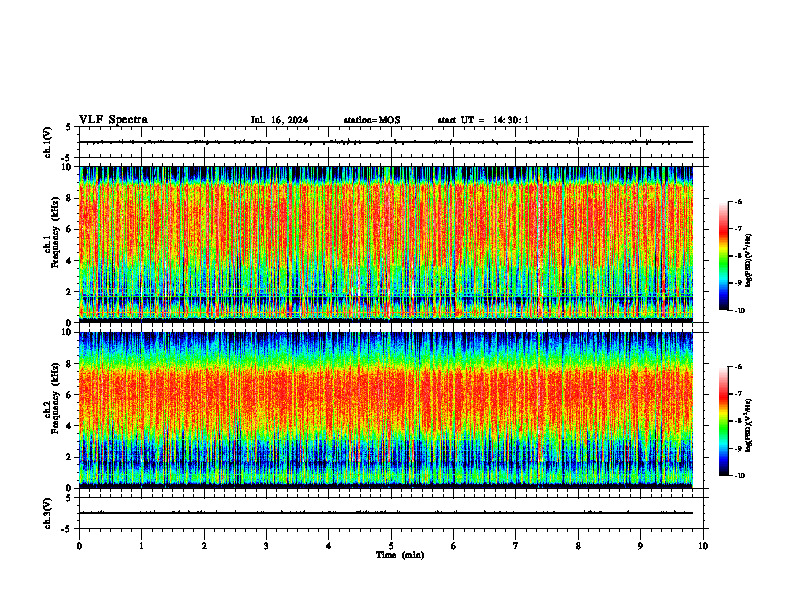
Task: Click the "-10" label on ch.2 color bar
Action: 739,476
